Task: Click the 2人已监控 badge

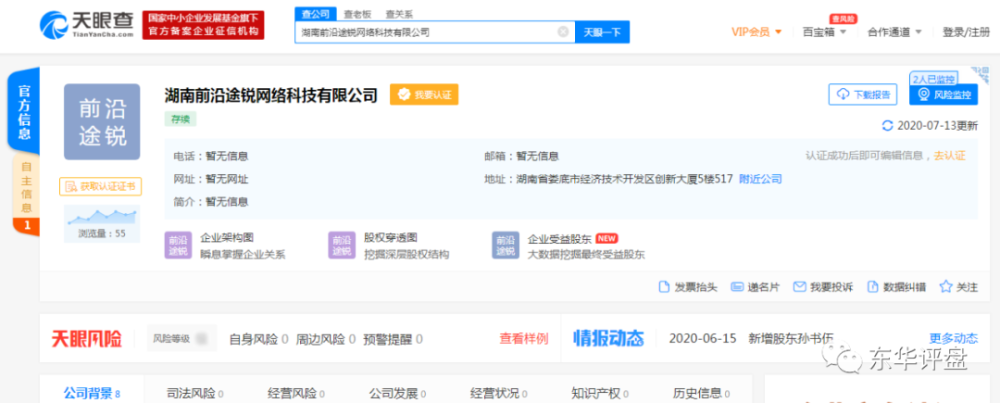Action: point(934,79)
